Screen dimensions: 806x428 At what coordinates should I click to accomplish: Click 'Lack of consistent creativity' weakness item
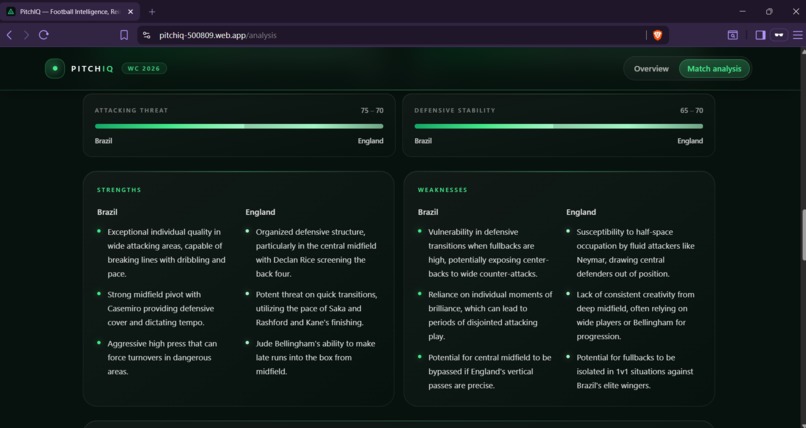635,315
